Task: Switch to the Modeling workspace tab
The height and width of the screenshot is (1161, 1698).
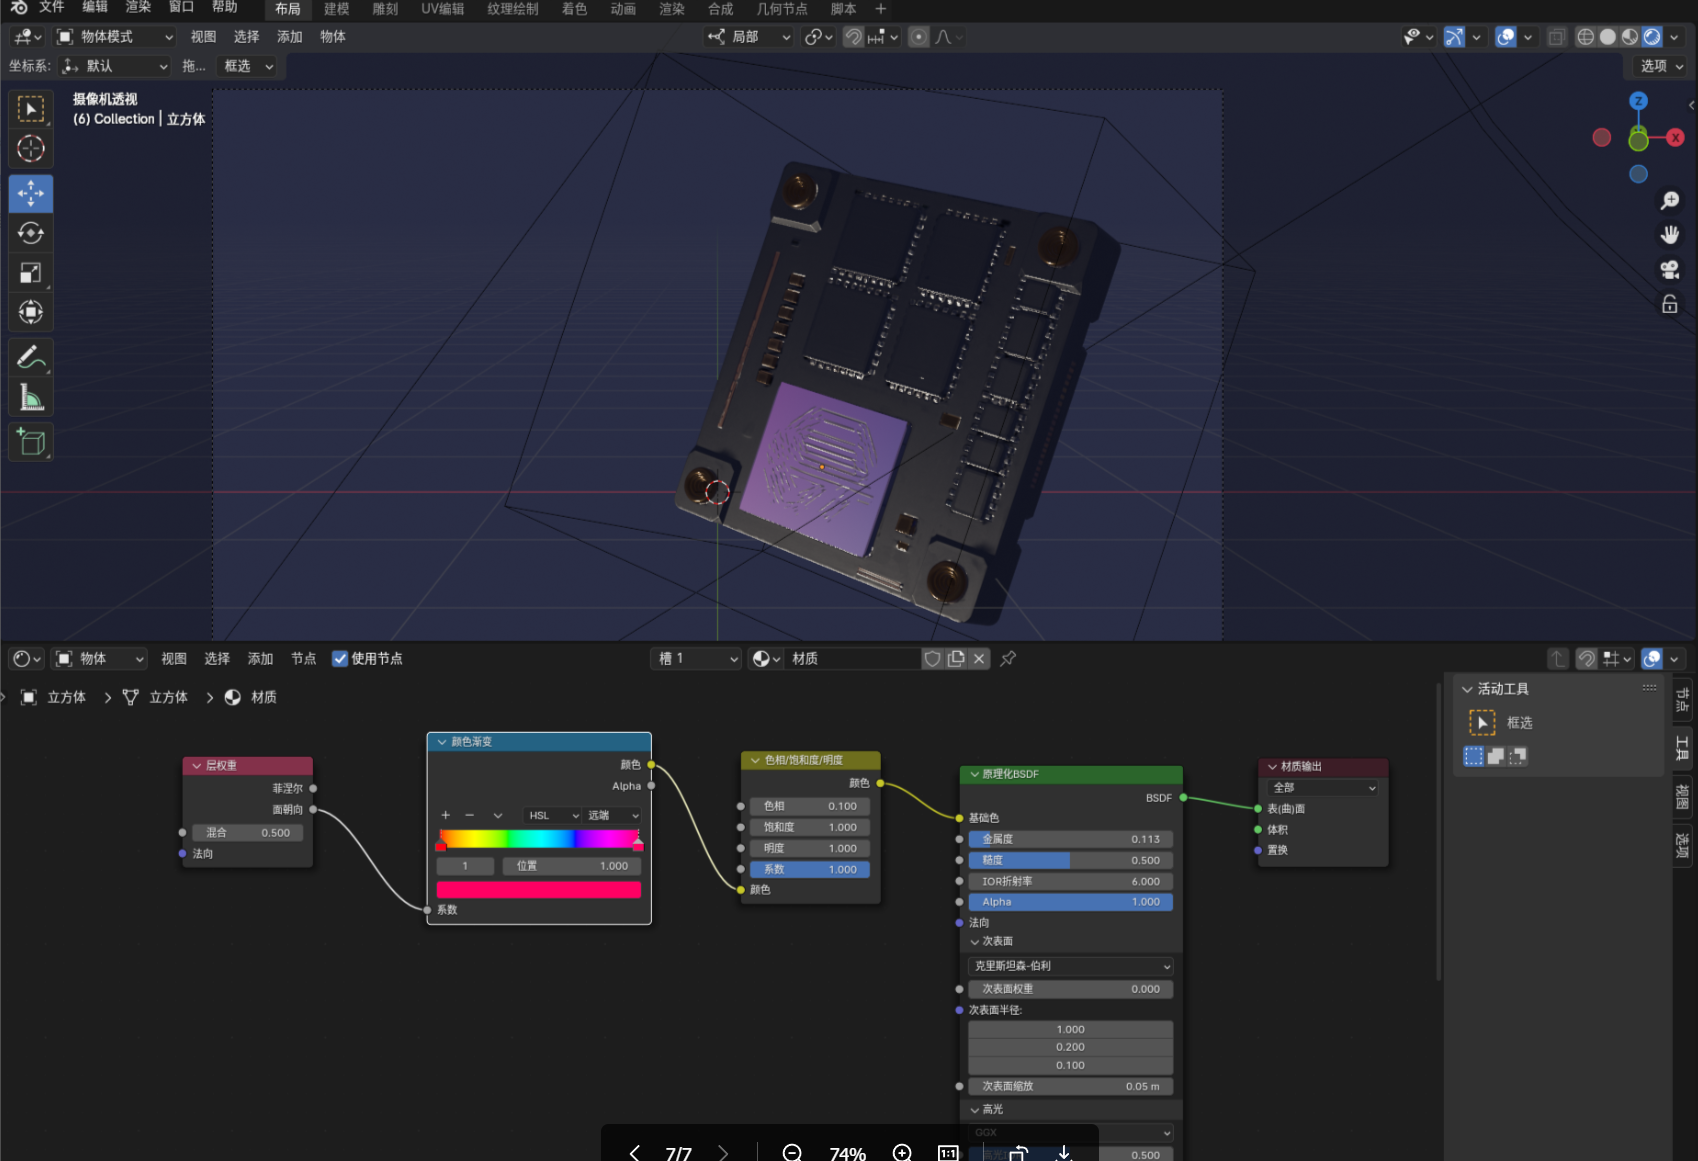Action: pos(337,9)
